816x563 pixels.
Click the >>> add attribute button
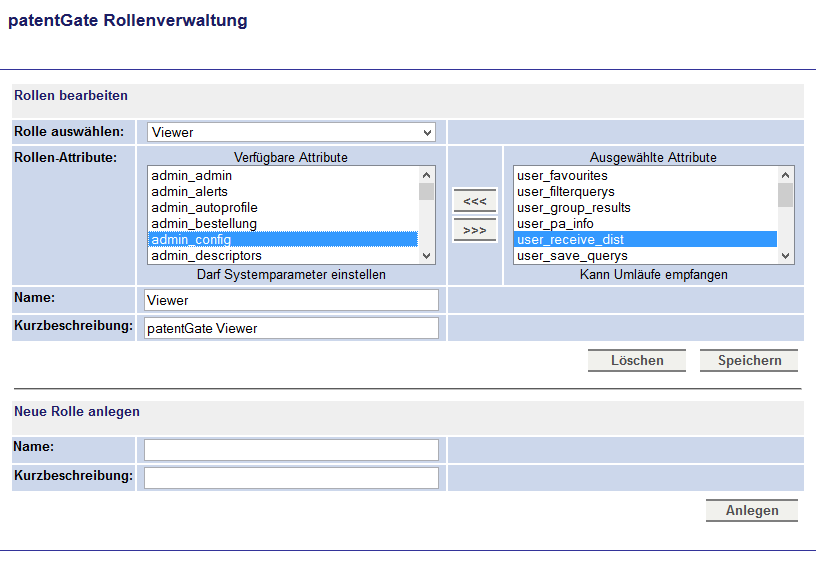click(475, 230)
